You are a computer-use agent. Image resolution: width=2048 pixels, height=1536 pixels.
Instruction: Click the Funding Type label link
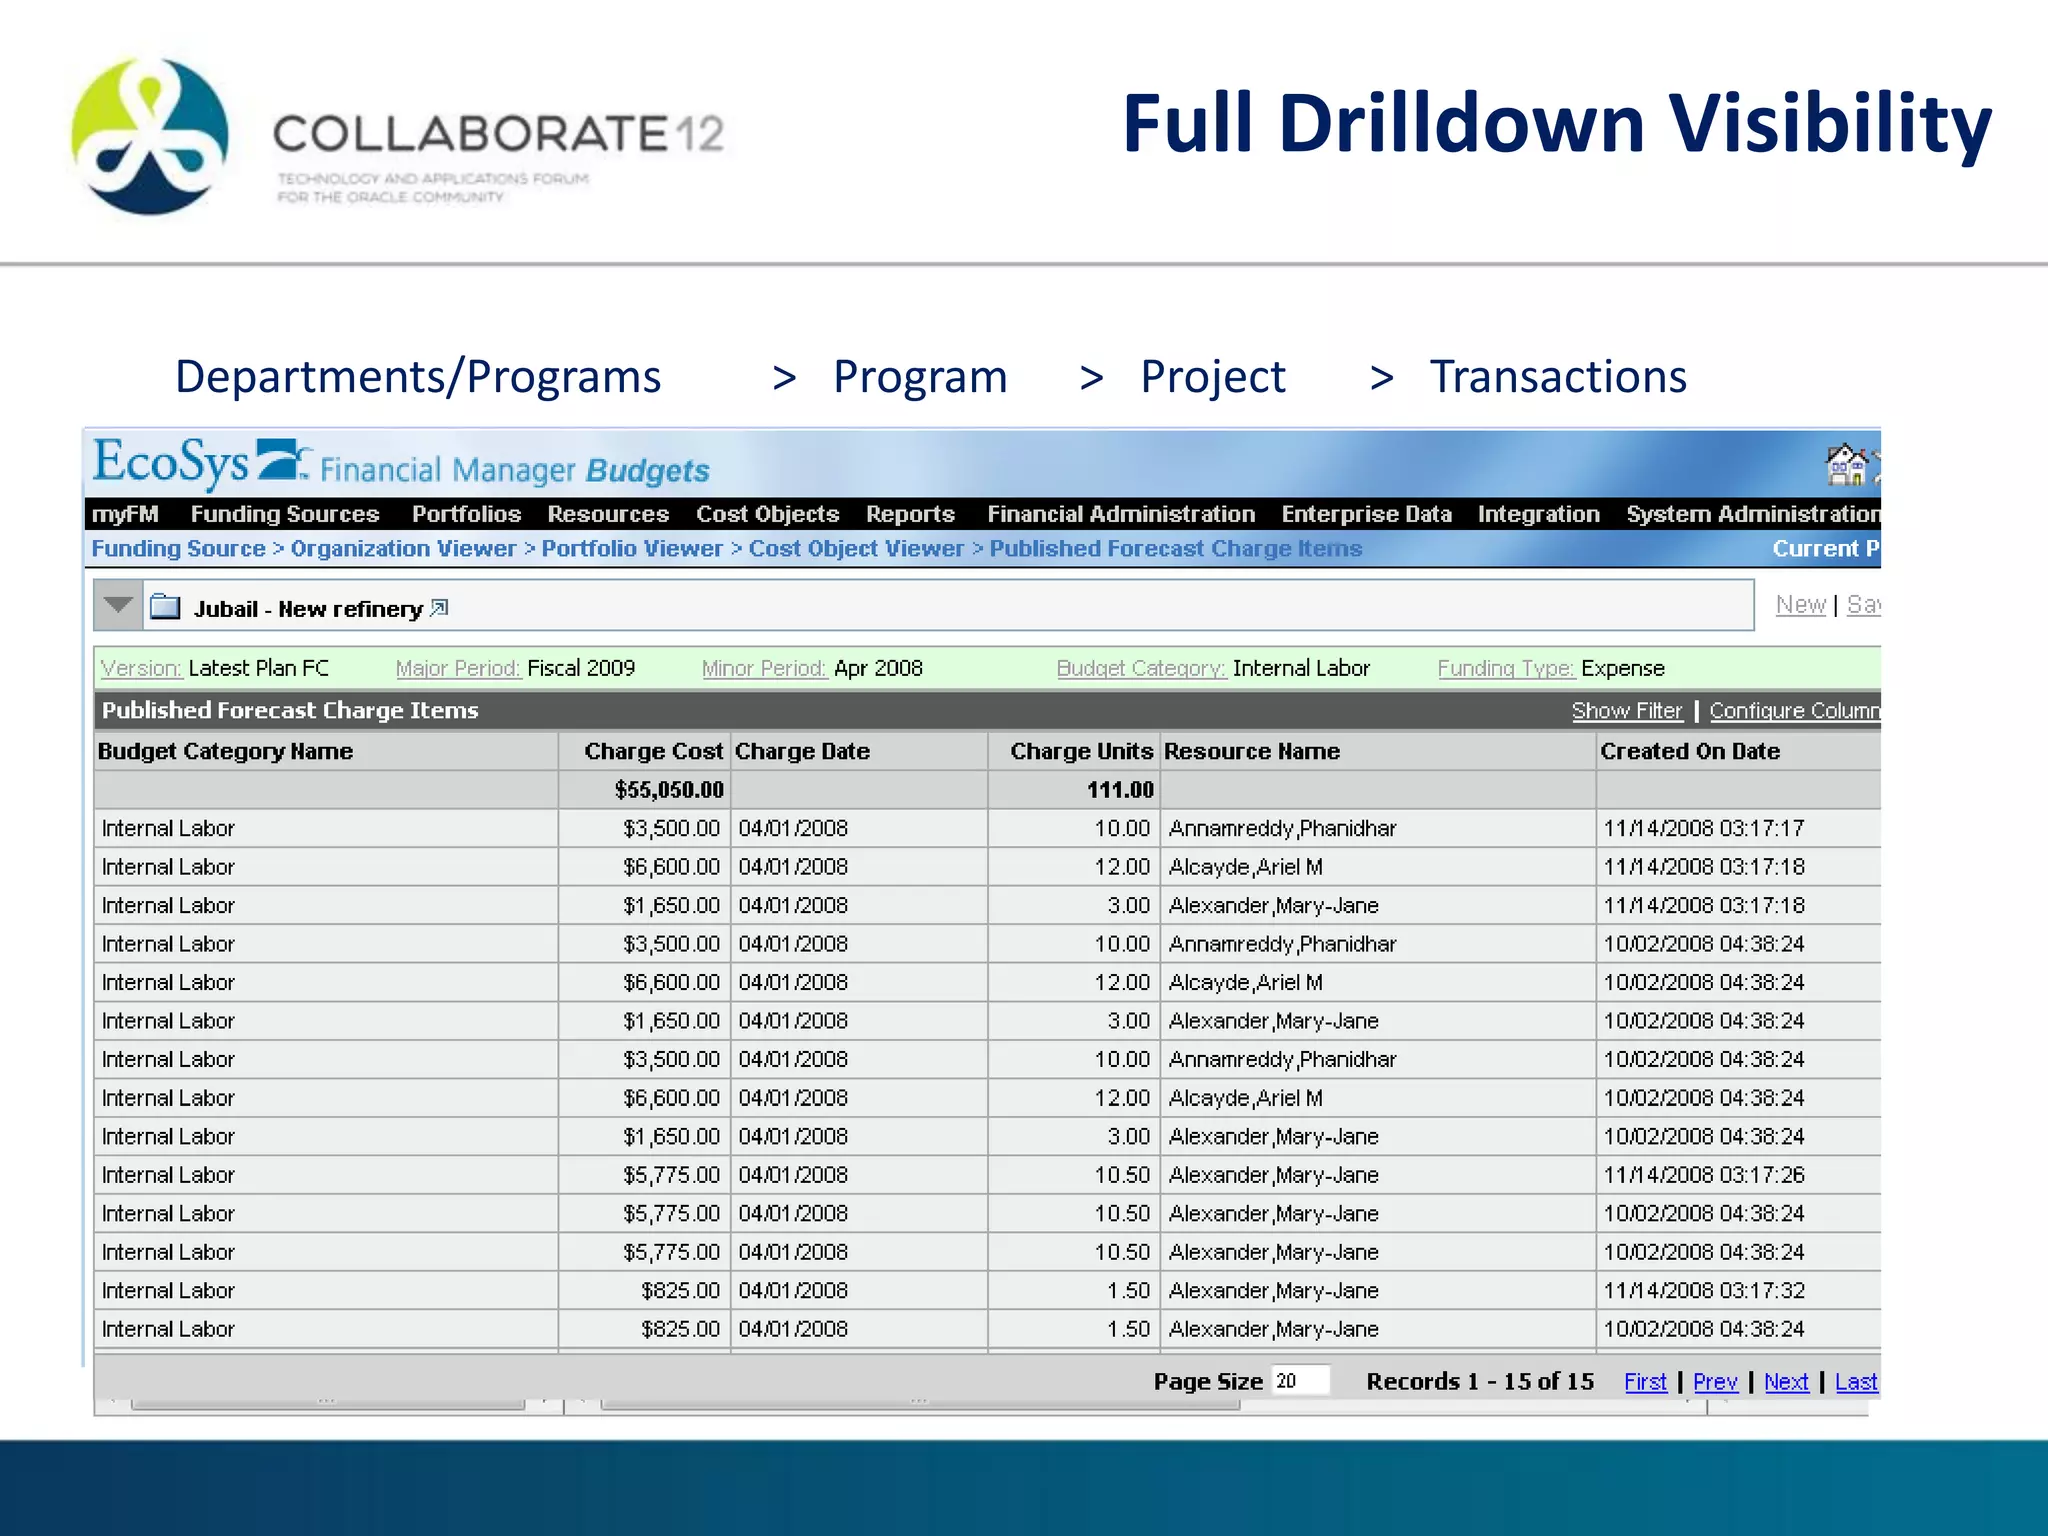1506,668
